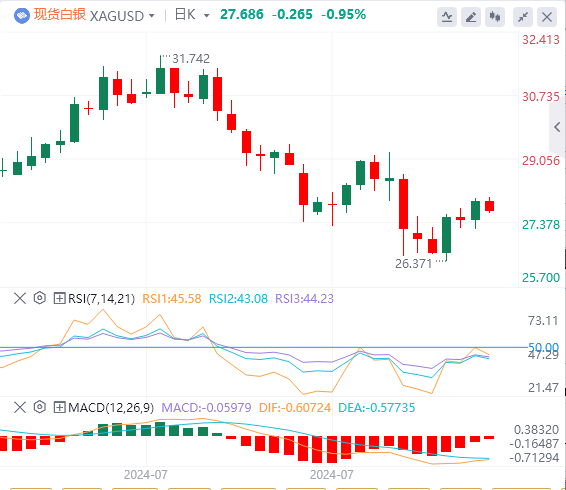Click the MACD -0.71294 axis label
This screenshot has height=490, width=566.
(534, 458)
